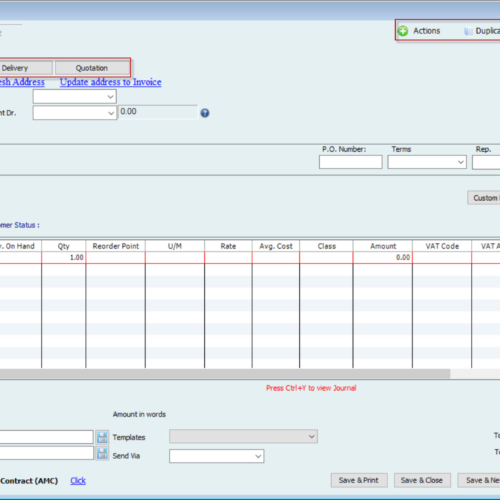Click inside the P.O. Number field
Screen dimensions: 500x500
point(350,162)
